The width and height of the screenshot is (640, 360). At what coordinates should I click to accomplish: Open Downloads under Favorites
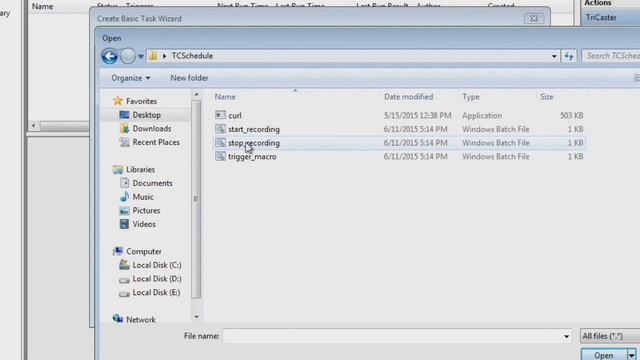click(x=151, y=129)
